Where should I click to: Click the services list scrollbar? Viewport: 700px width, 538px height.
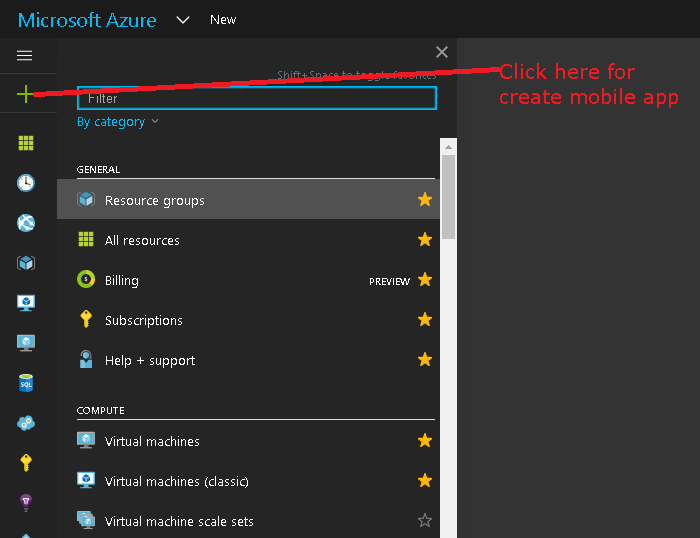click(448, 190)
